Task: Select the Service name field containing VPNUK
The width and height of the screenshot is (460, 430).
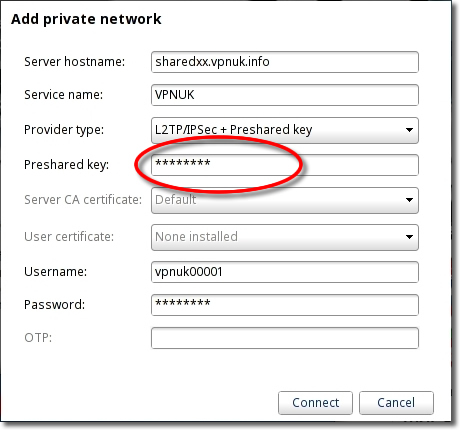Action: [285, 95]
